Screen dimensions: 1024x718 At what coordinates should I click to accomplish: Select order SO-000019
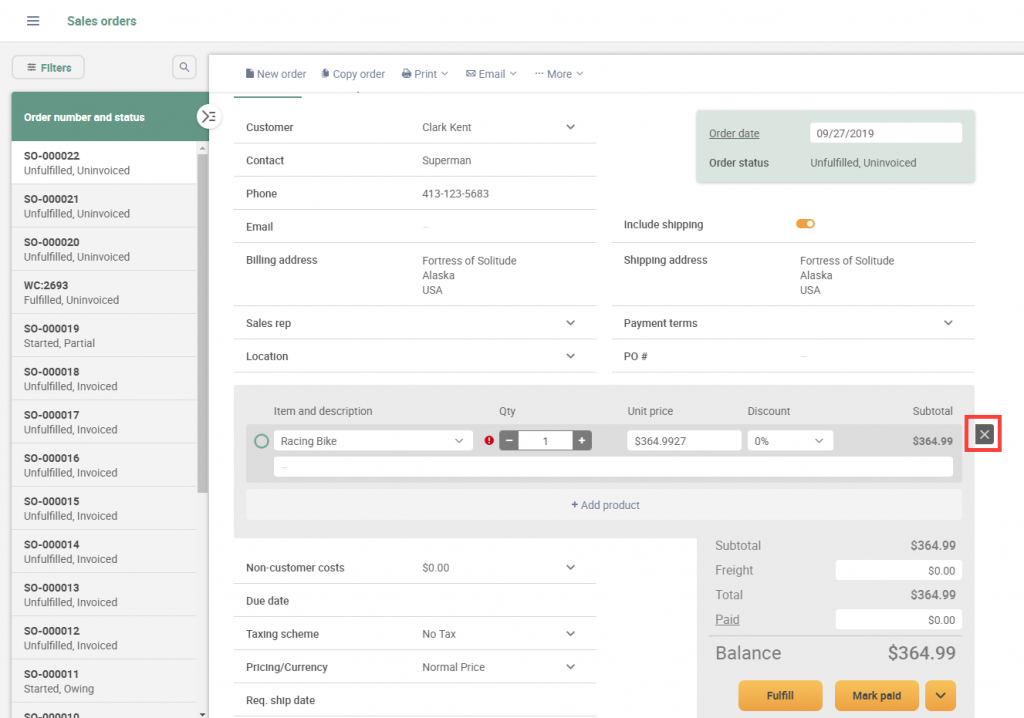pyautogui.click(x=104, y=335)
